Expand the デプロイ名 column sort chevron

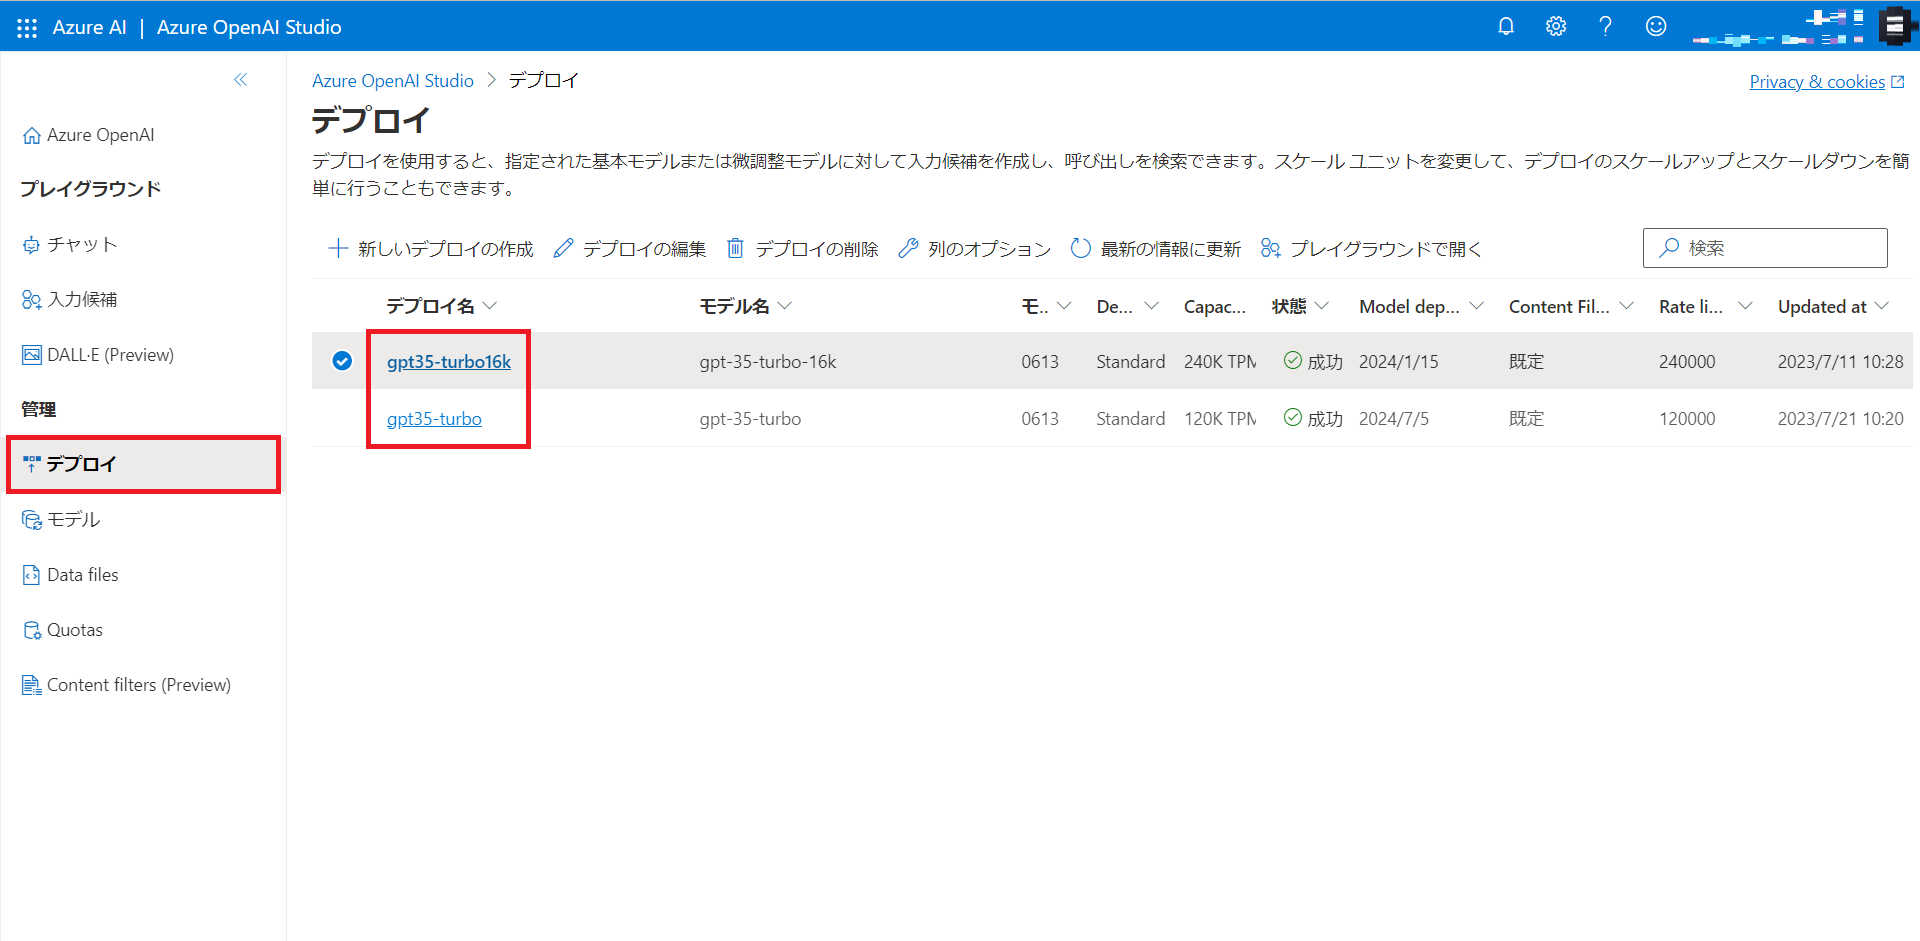[490, 306]
